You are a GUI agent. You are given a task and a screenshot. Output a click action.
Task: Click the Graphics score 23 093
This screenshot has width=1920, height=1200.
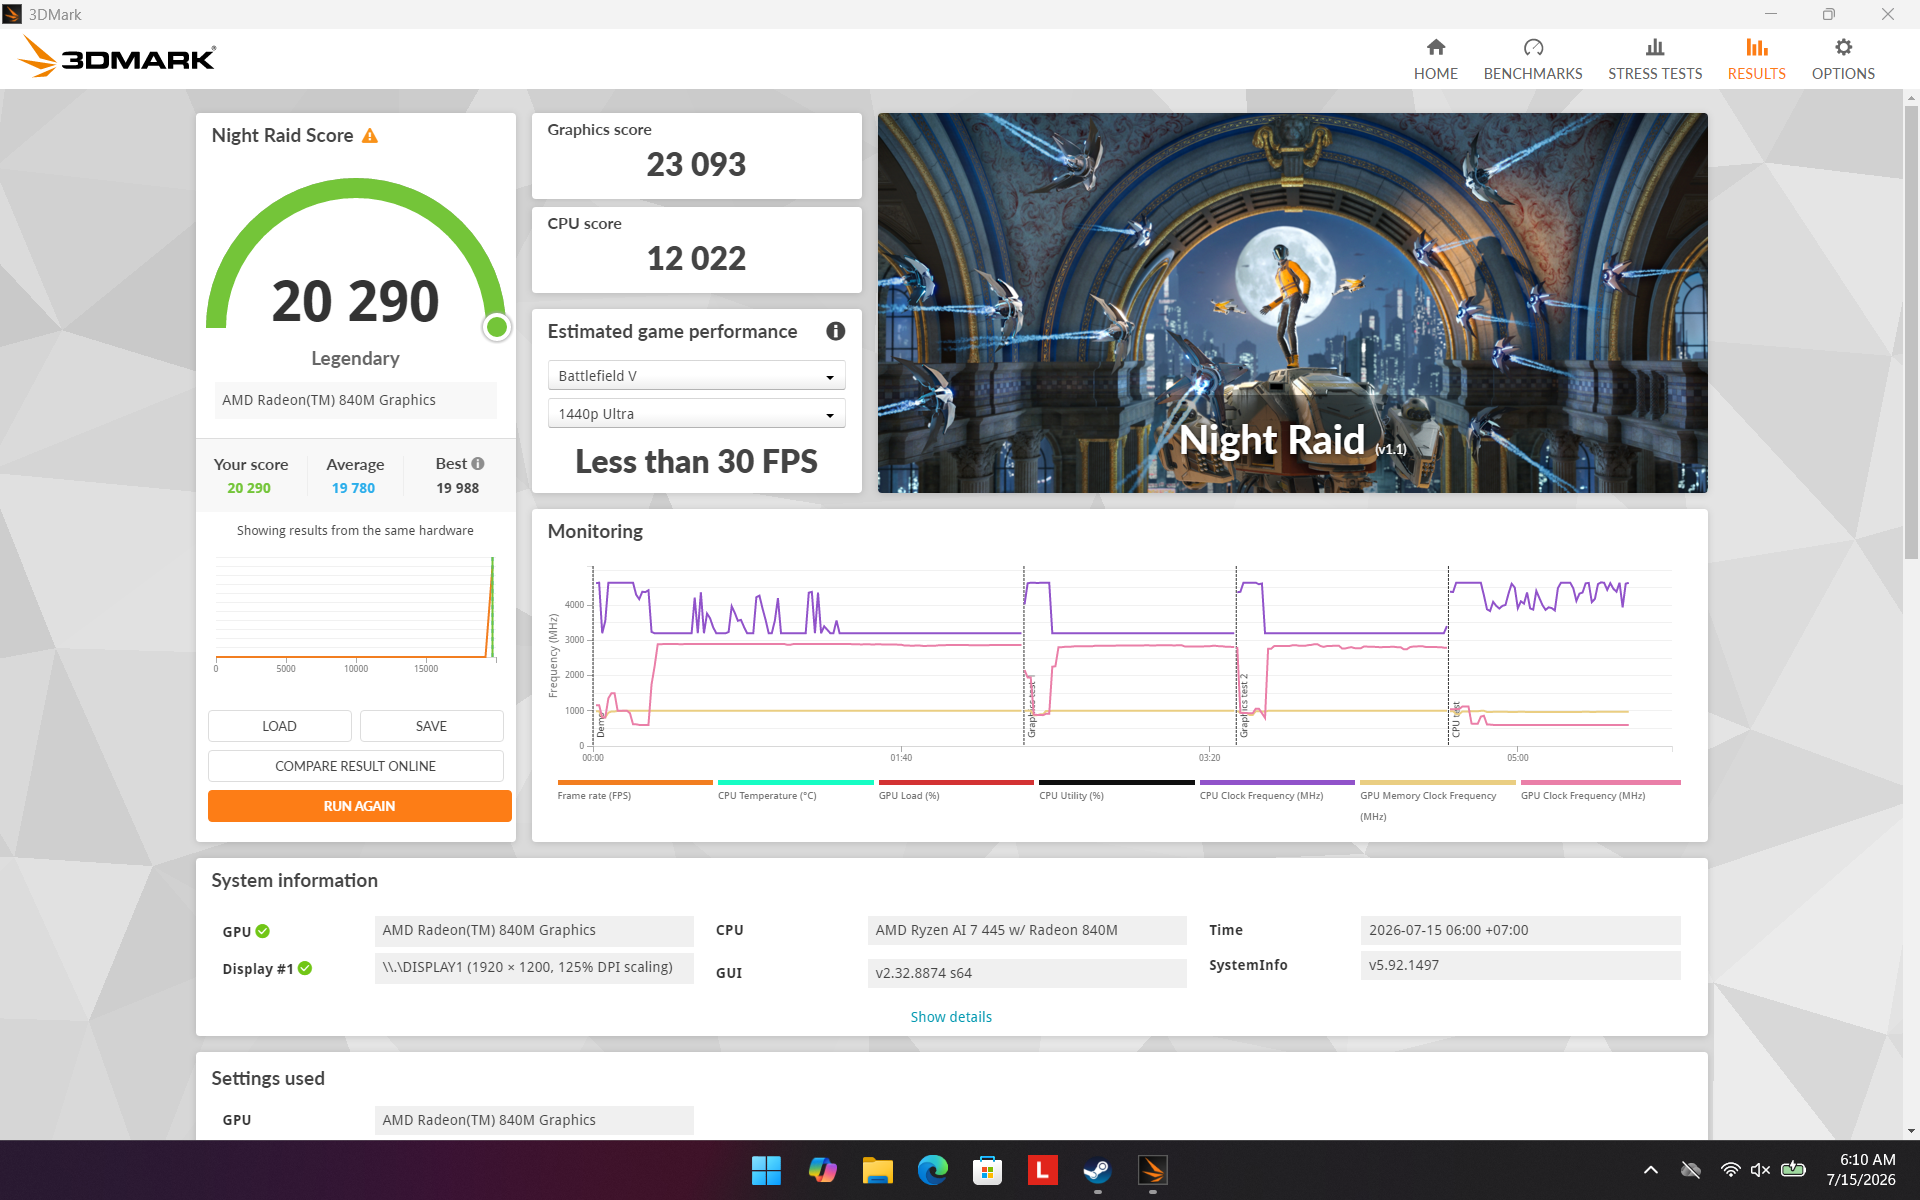(x=696, y=164)
